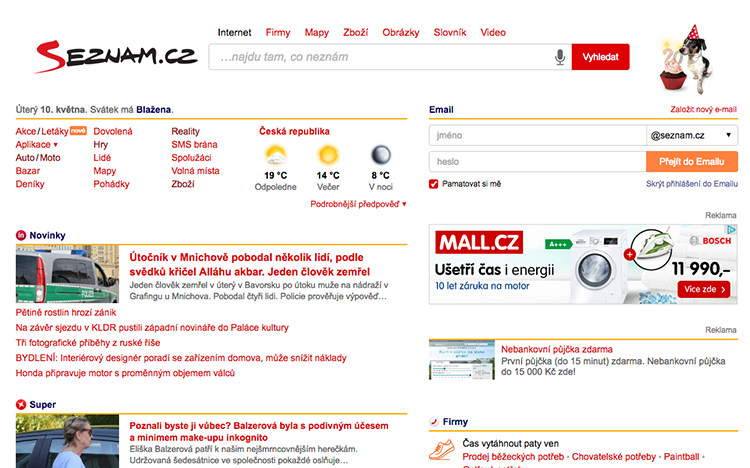The width and height of the screenshot is (750, 468).
Task: Click the AdChoices icon on MALL.CZ banner
Action: tap(731, 230)
